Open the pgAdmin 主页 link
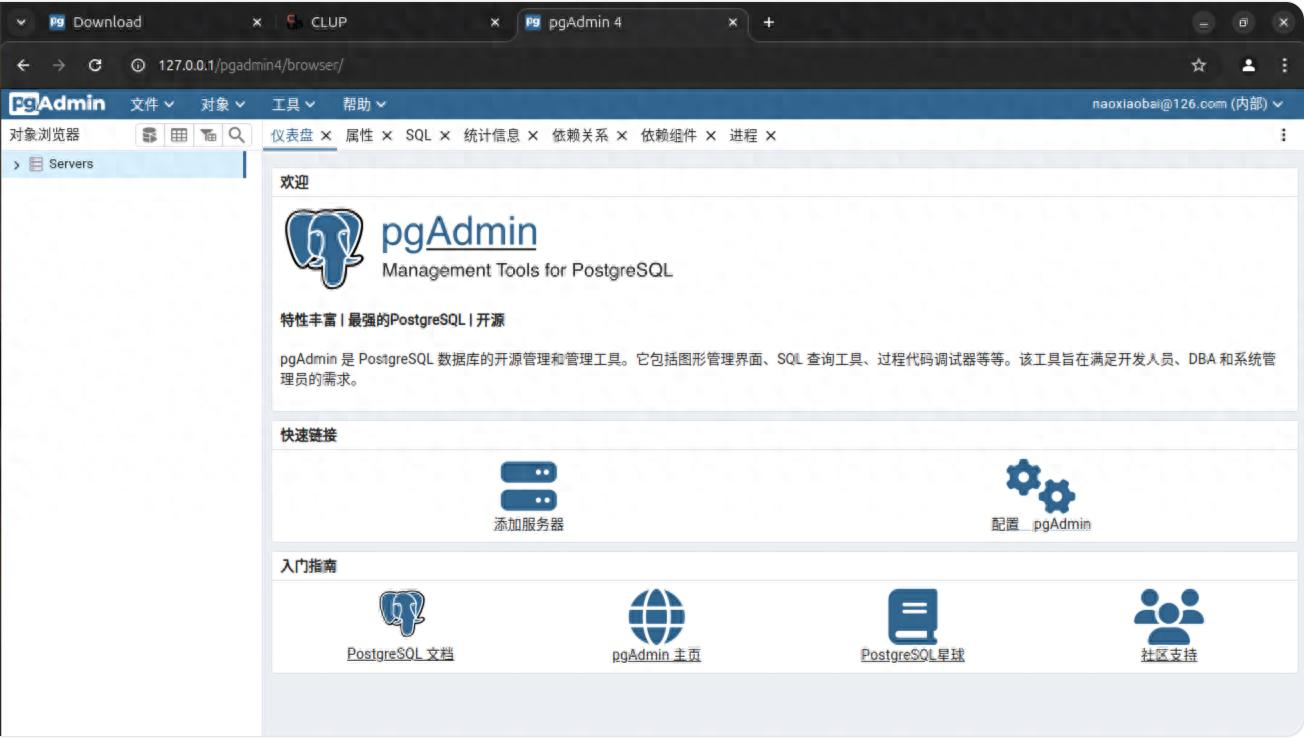Image resolution: width=1304 pixels, height=738 pixels. pyautogui.click(x=656, y=655)
